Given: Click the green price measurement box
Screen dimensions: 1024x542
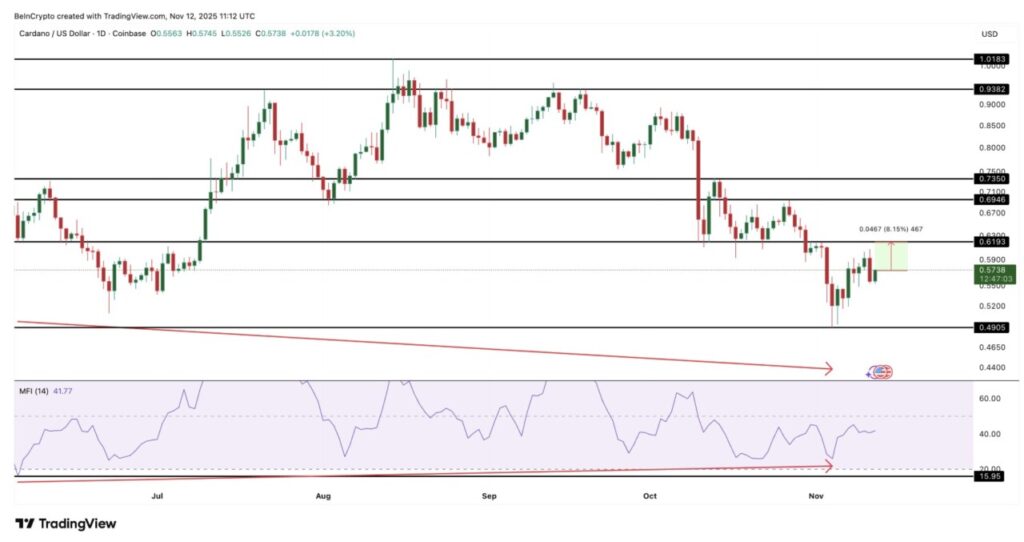Looking at the screenshot, I should coord(890,256).
